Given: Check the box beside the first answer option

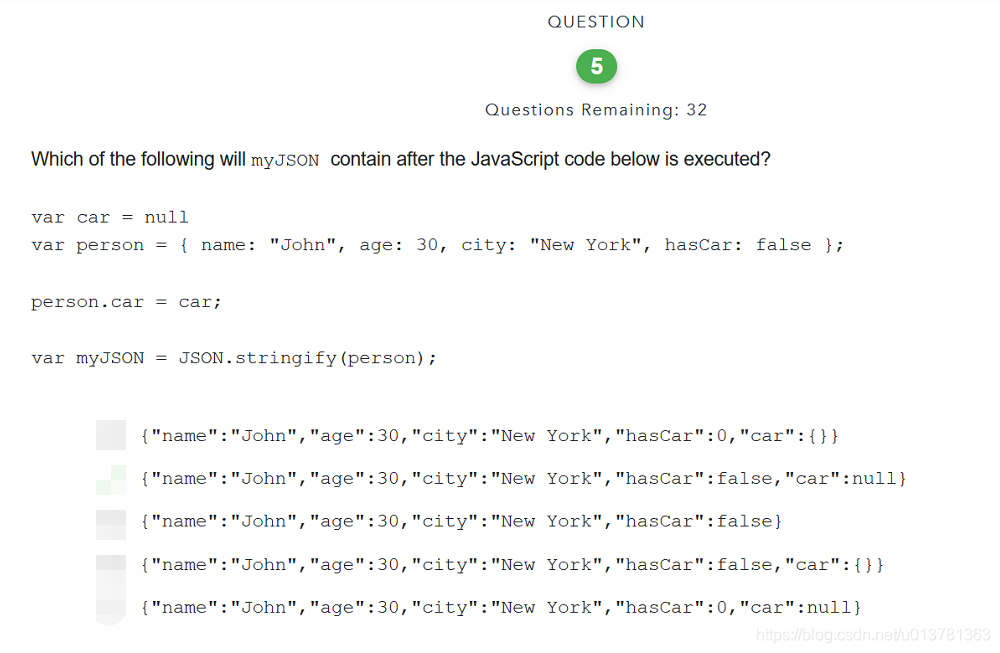Looking at the screenshot, I should pyautogui.click(x=110, y=435).
